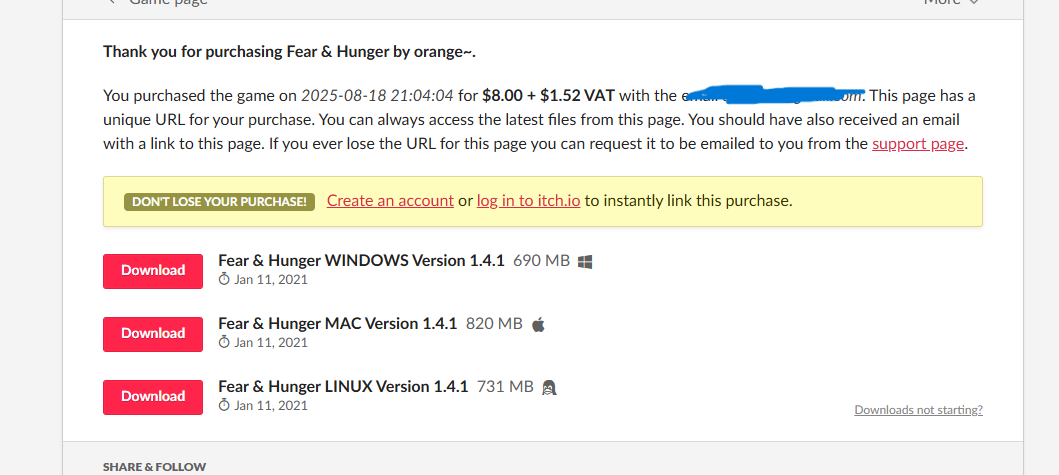Open the log in to itch.io link
This screenshot has height=475, width=1059.
[529, 201]
